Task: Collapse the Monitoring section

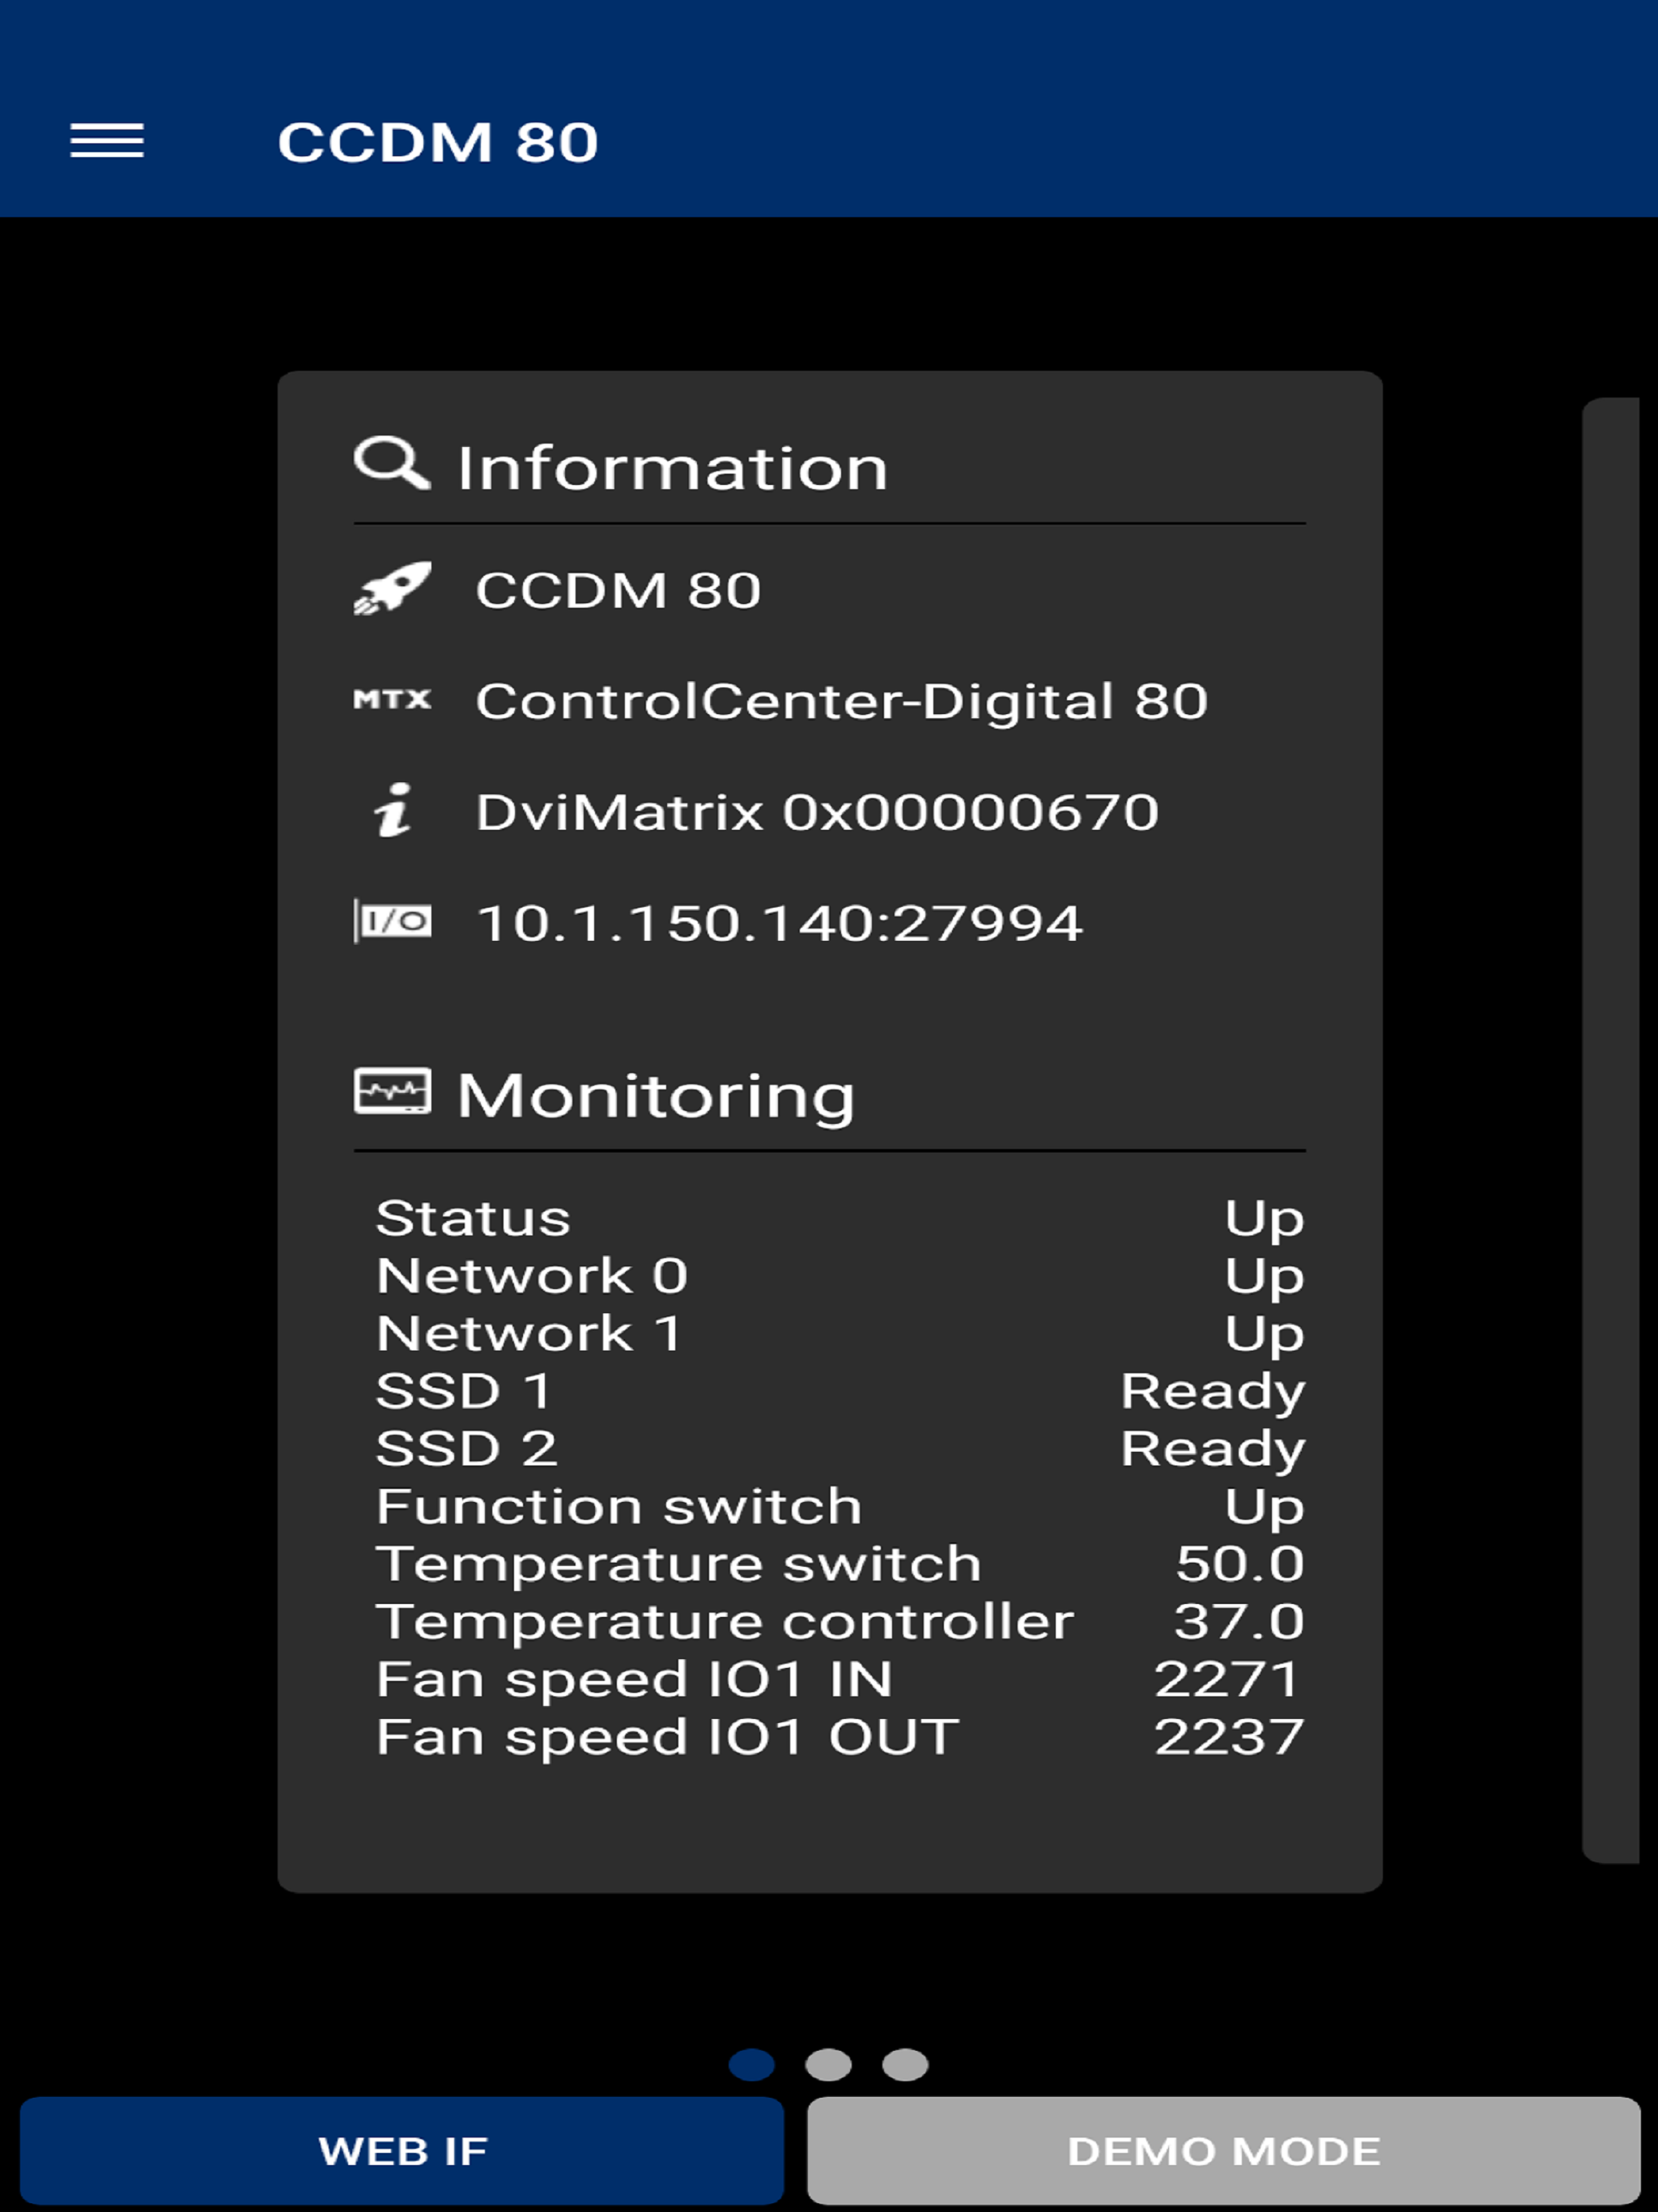Action: point(655,1094)
